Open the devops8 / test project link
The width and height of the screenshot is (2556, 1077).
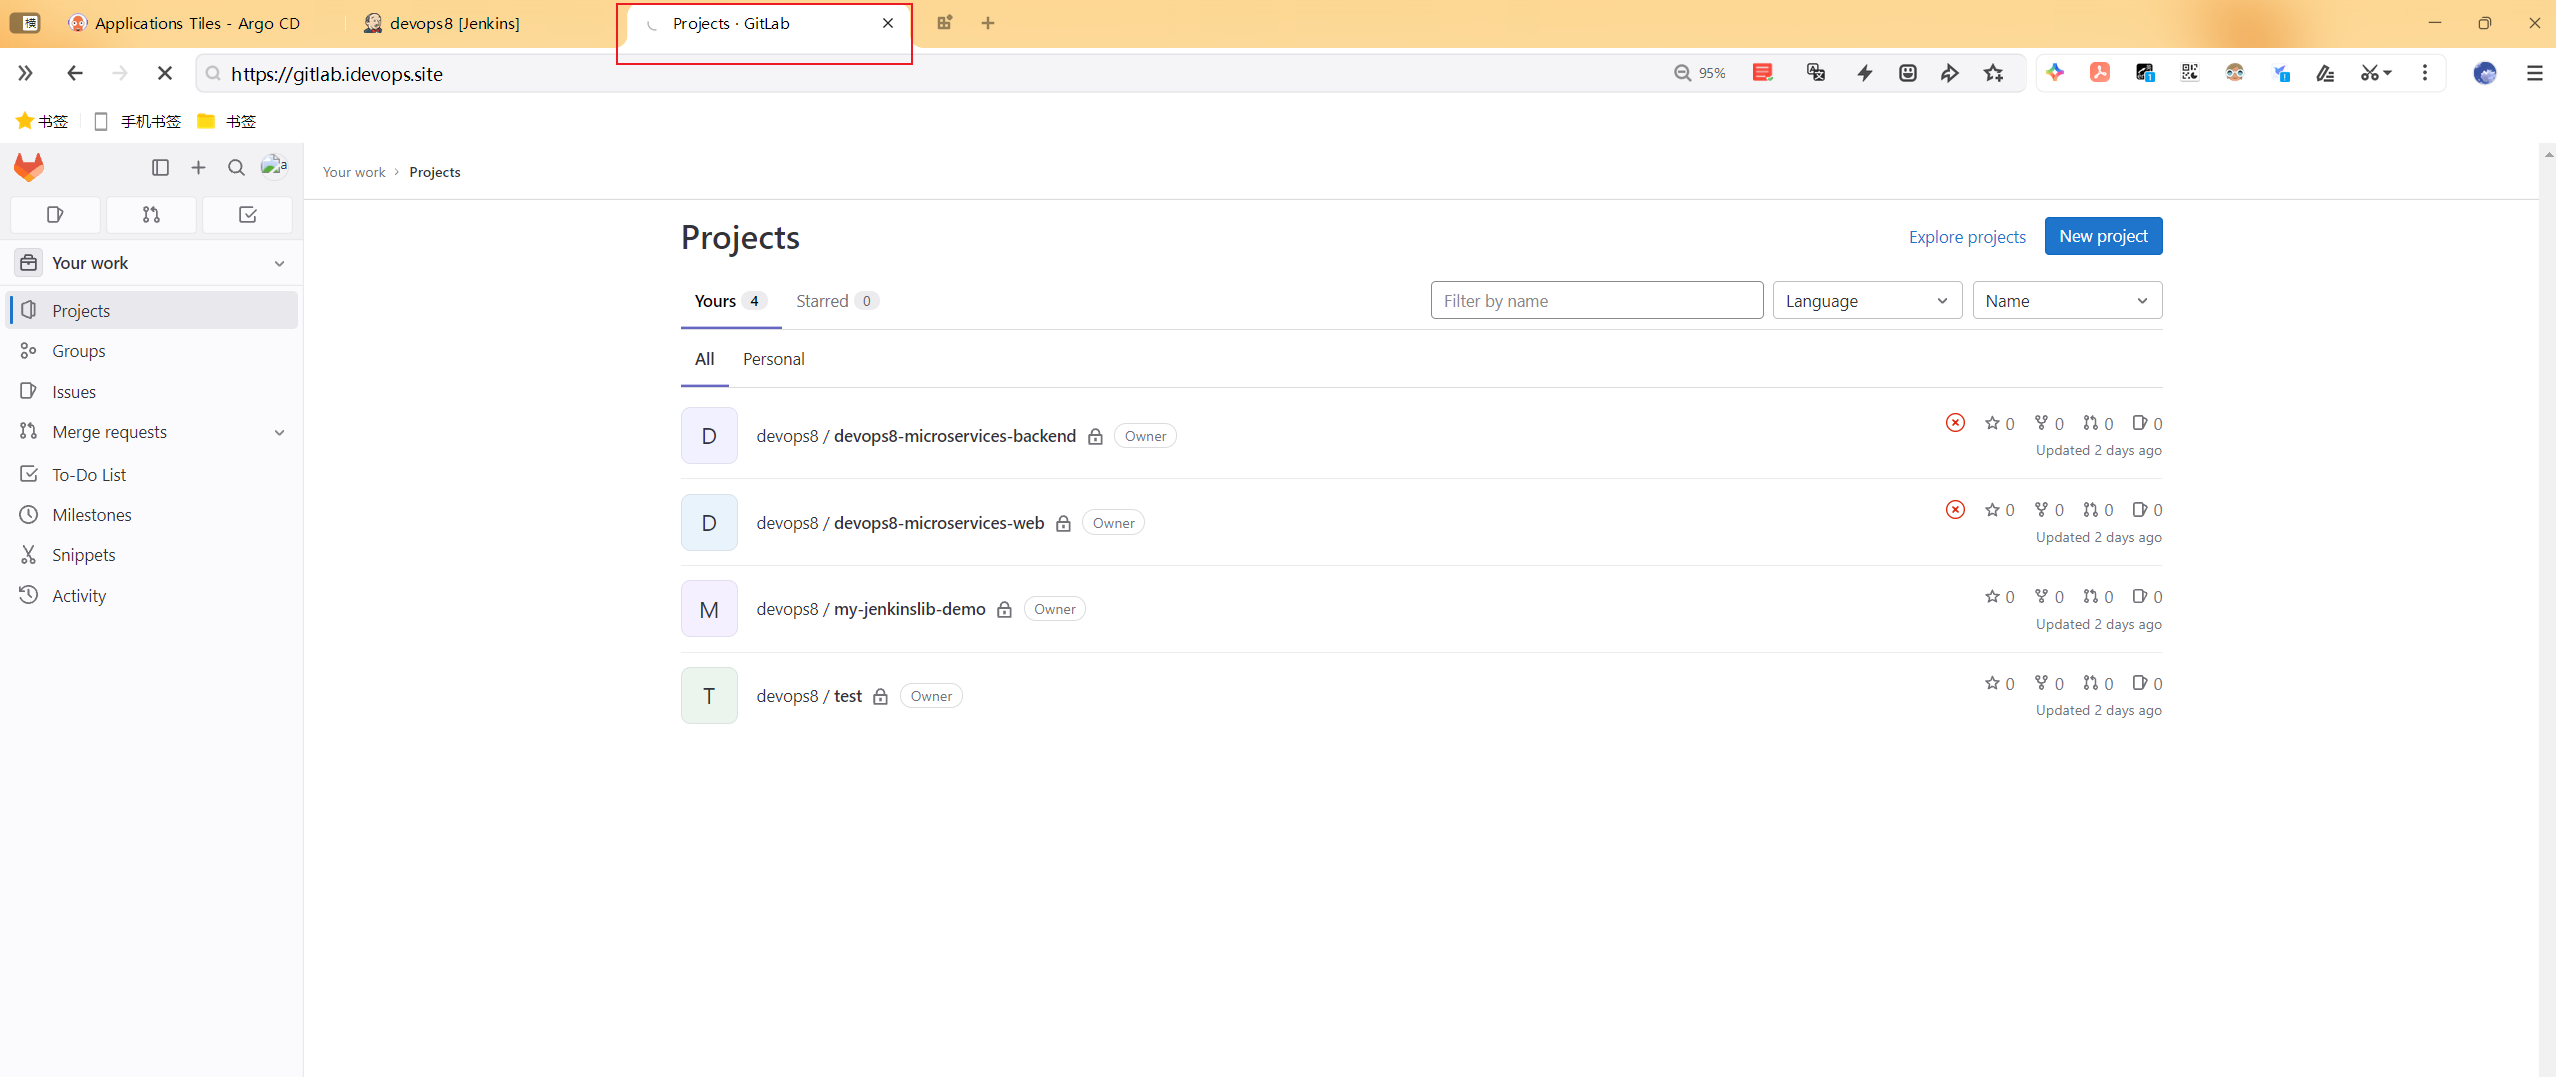click(x=809, y=696)
